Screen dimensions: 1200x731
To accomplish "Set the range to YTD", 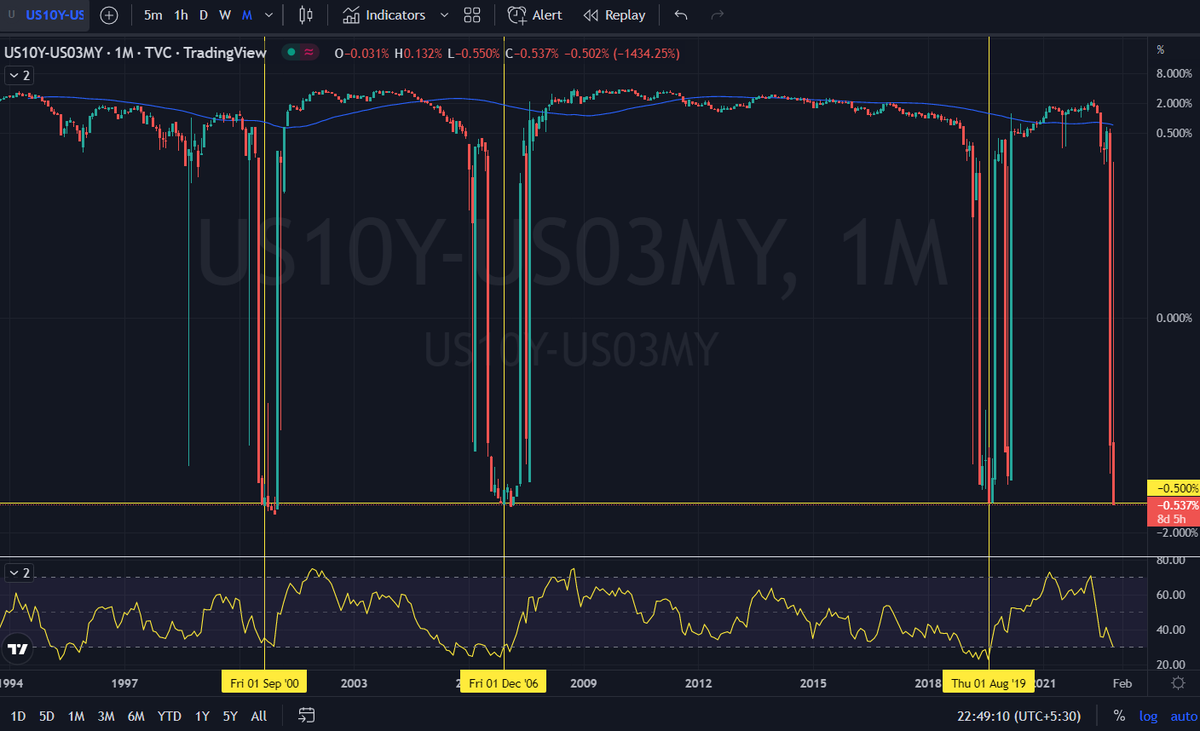I will (x=170, y=716).
